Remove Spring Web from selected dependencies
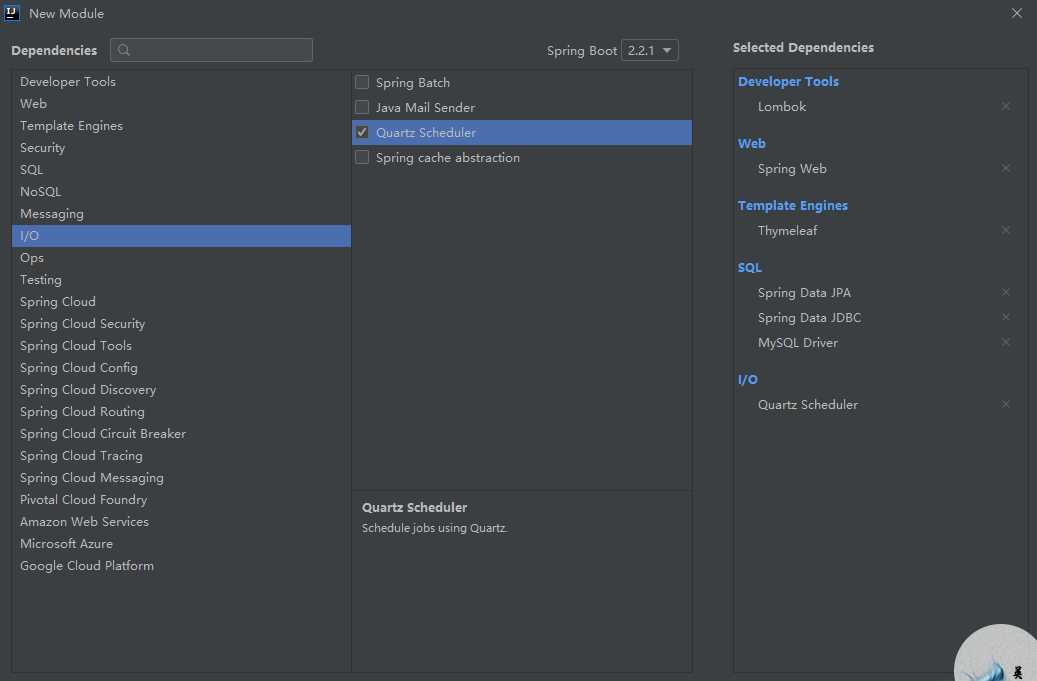Viewport: 1037px width, 681px height. point(1005,169)
